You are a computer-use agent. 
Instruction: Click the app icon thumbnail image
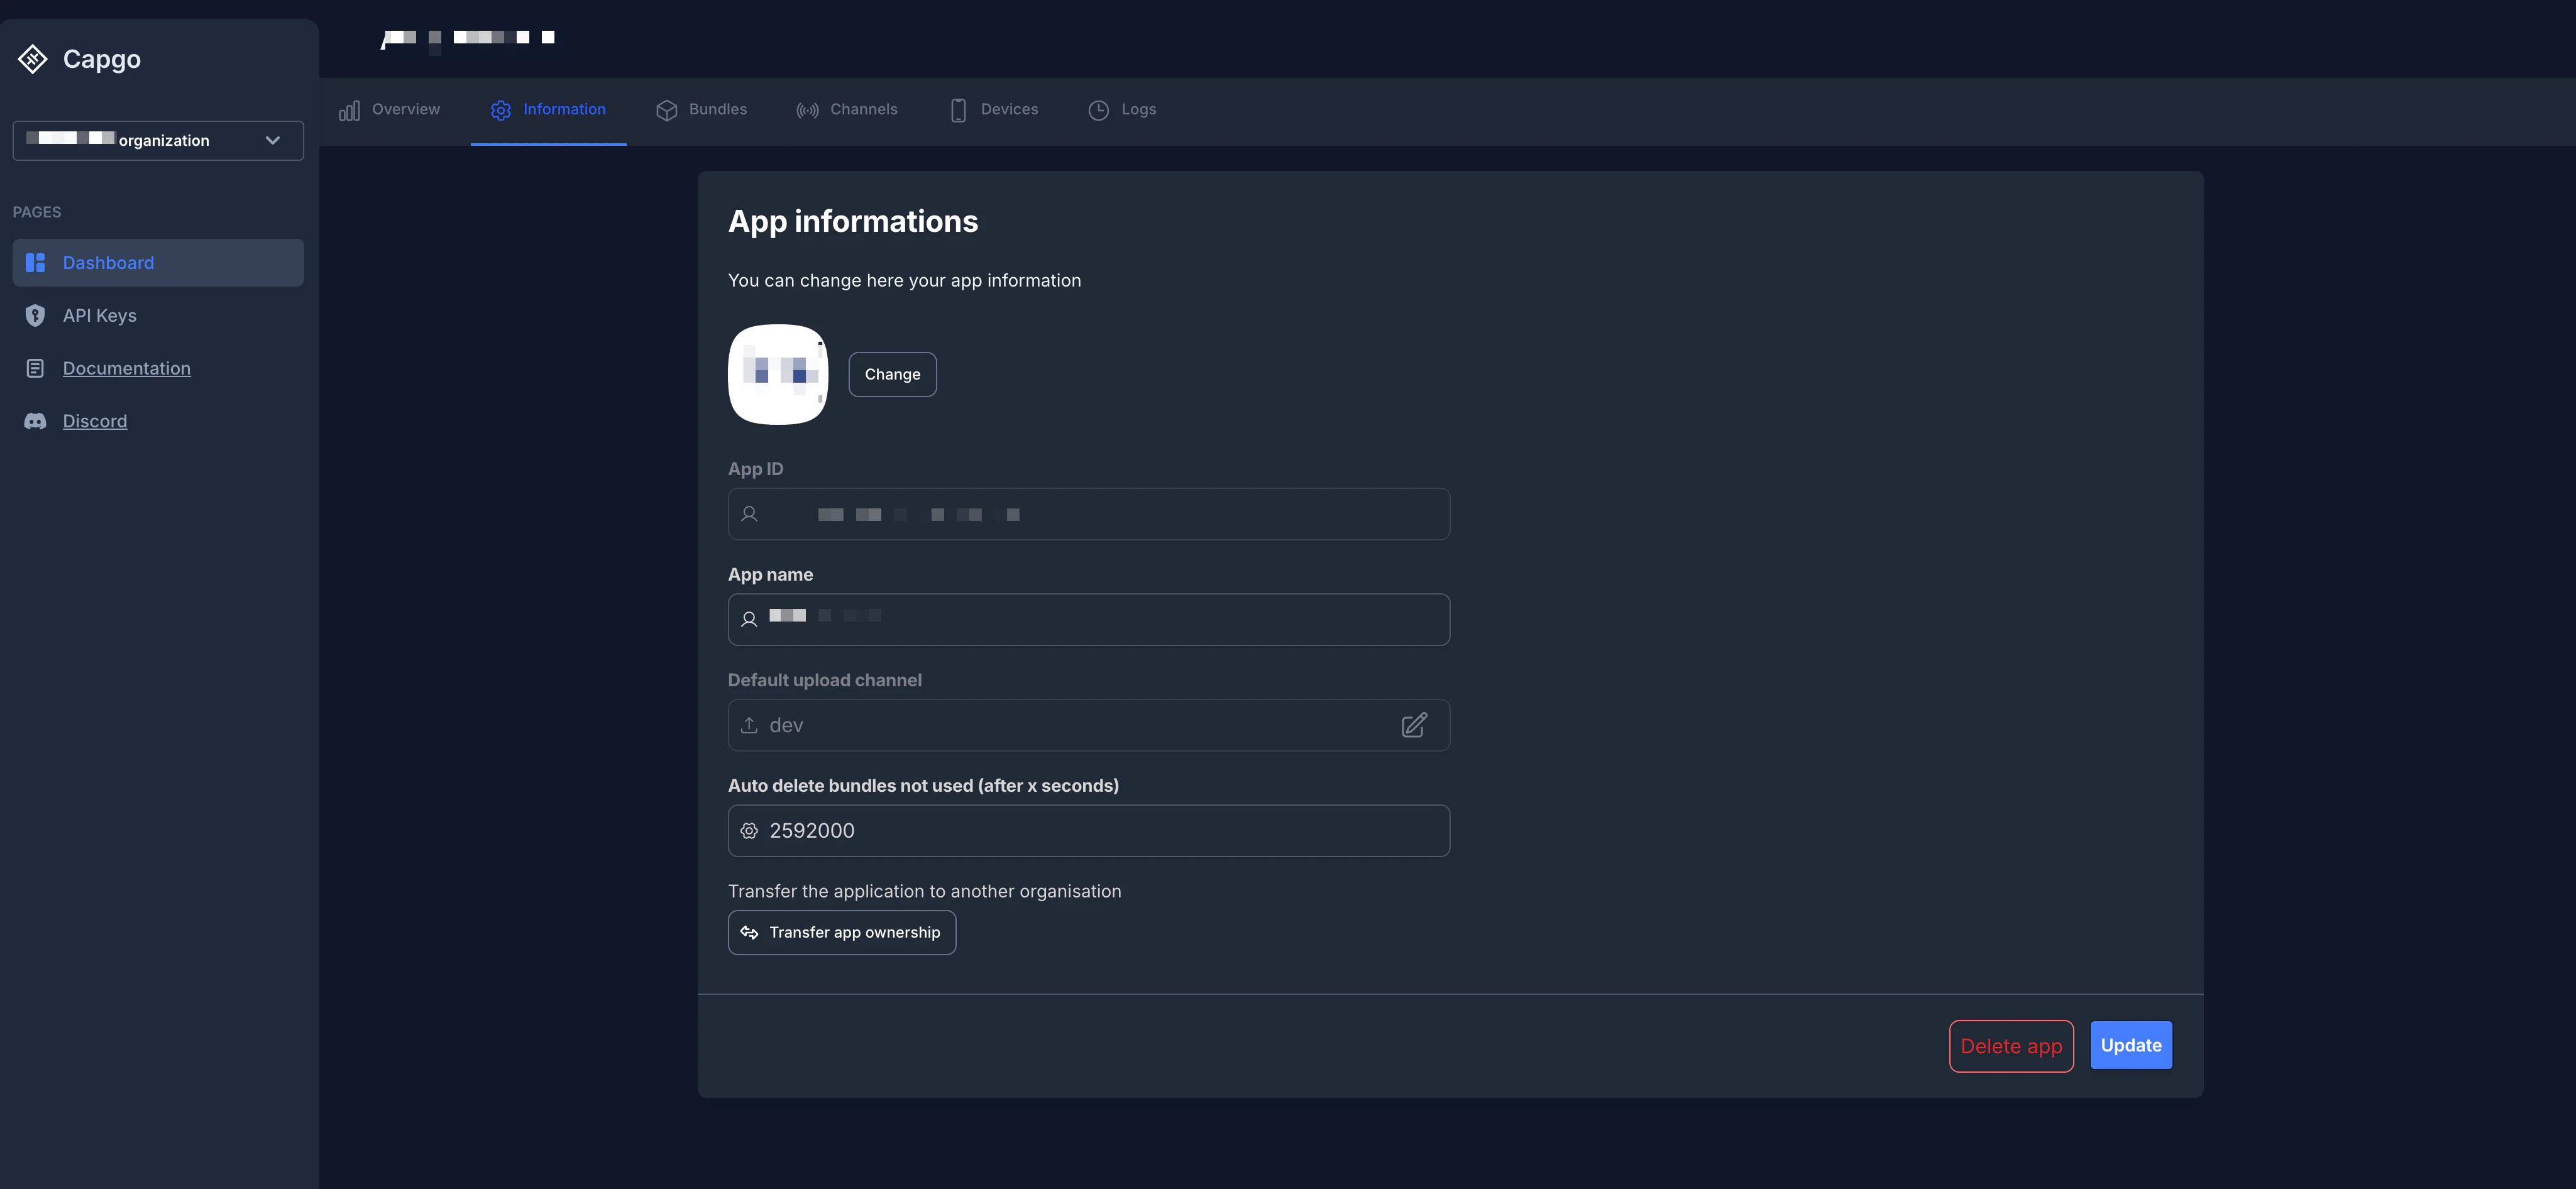[777, 374]
